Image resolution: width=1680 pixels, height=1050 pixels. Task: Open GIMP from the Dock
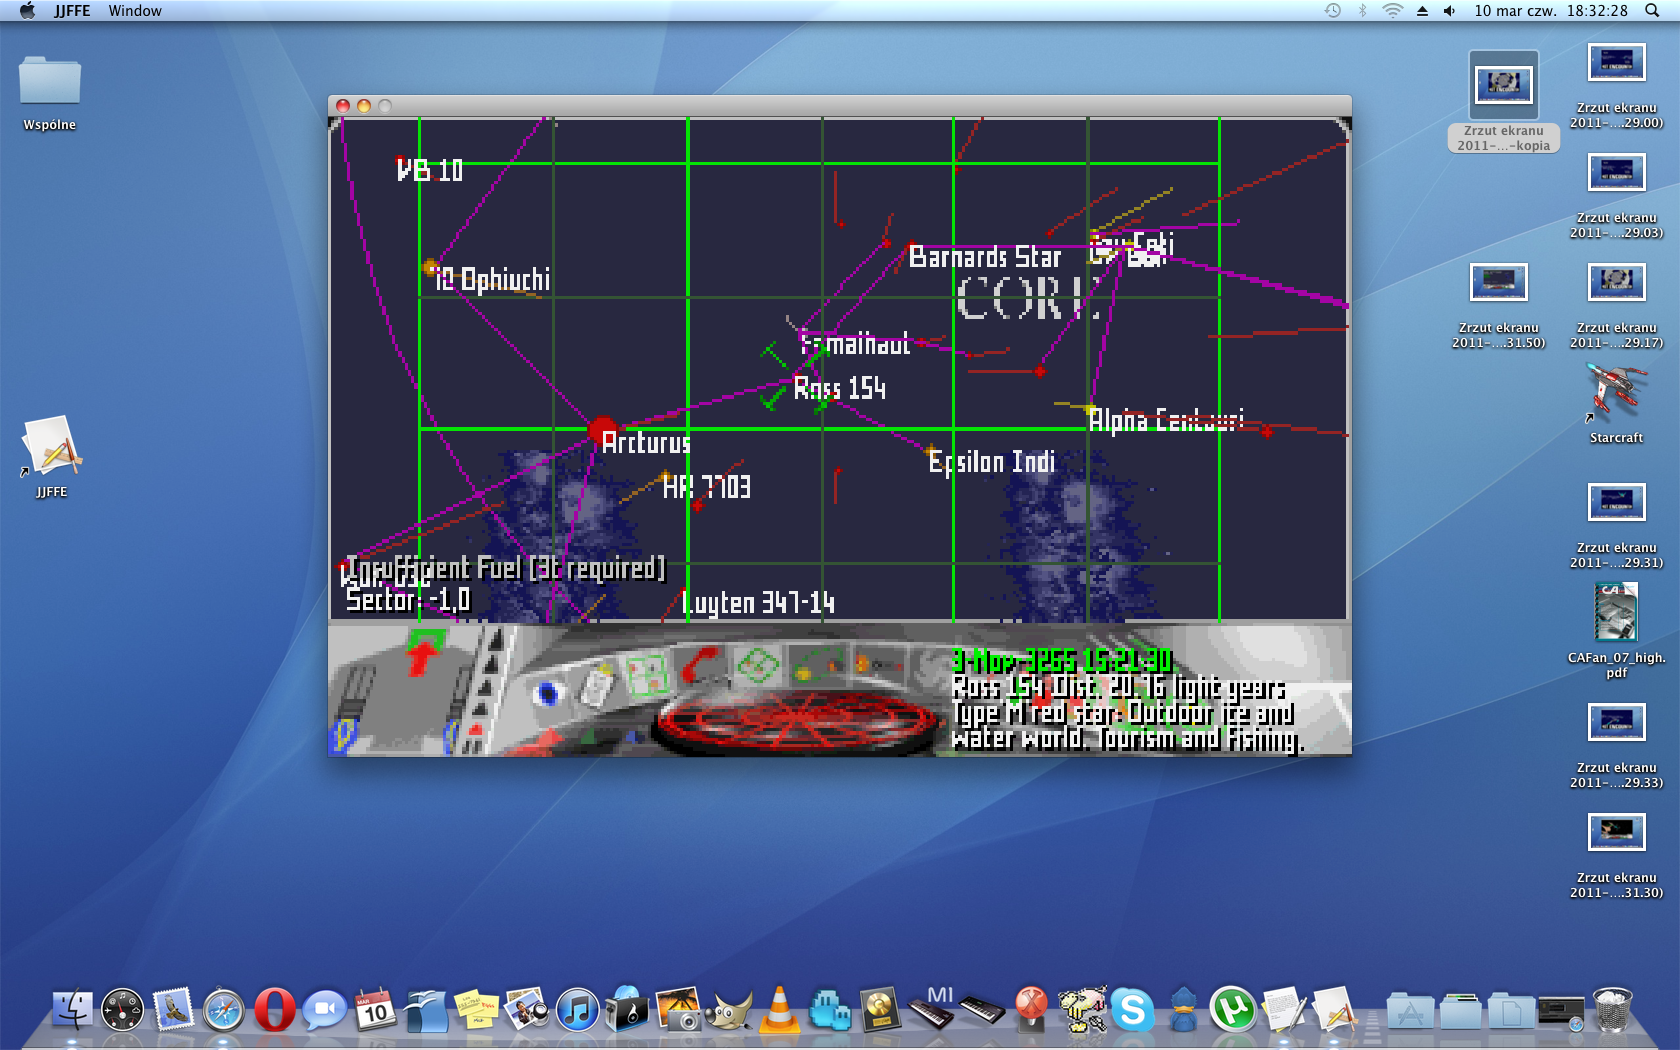click(729, 1010)
